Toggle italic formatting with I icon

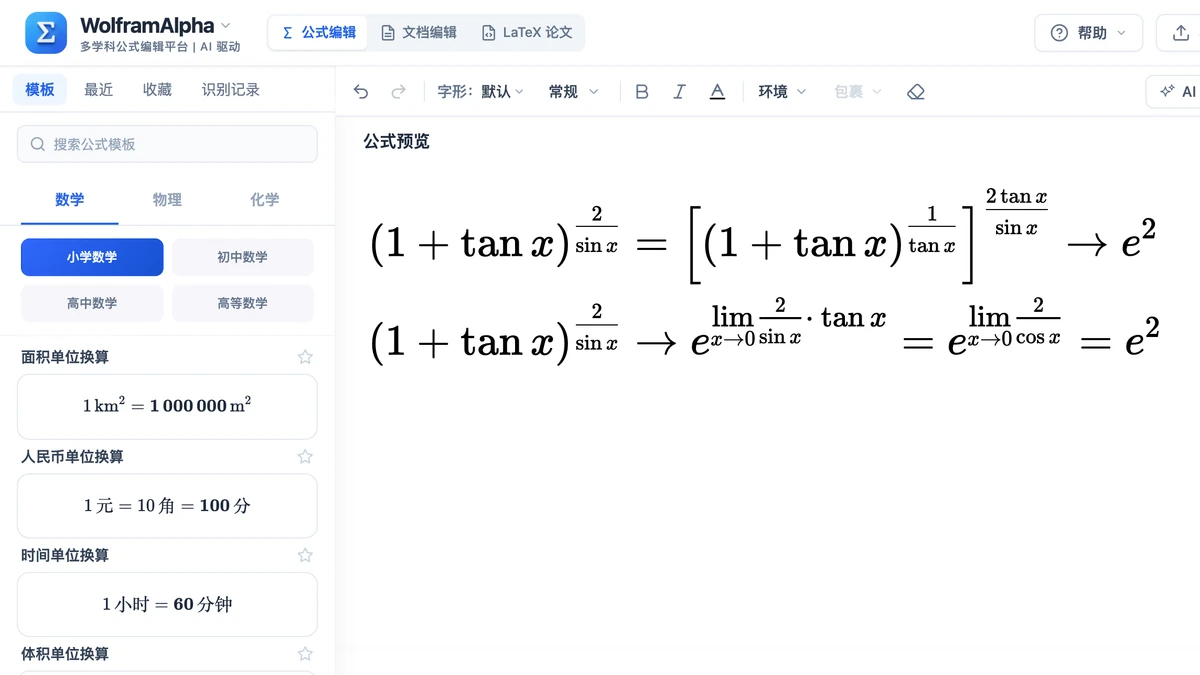(679, 92)
